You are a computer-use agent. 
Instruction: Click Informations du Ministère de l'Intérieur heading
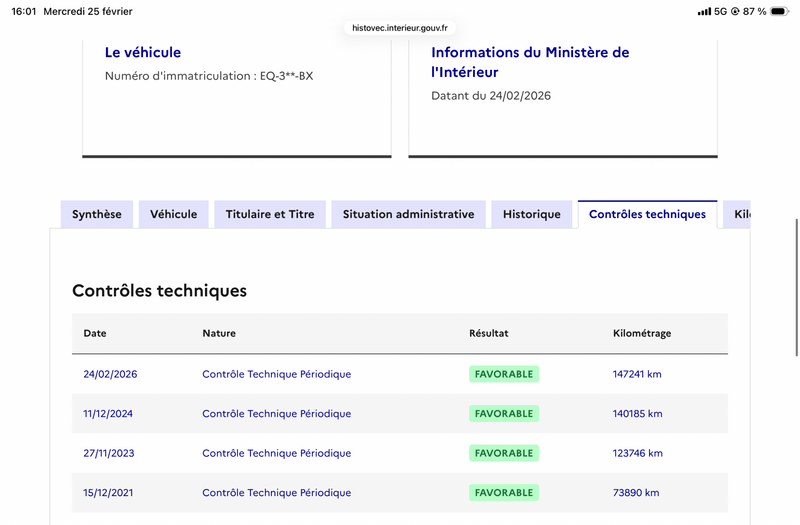tap(530, 62)
